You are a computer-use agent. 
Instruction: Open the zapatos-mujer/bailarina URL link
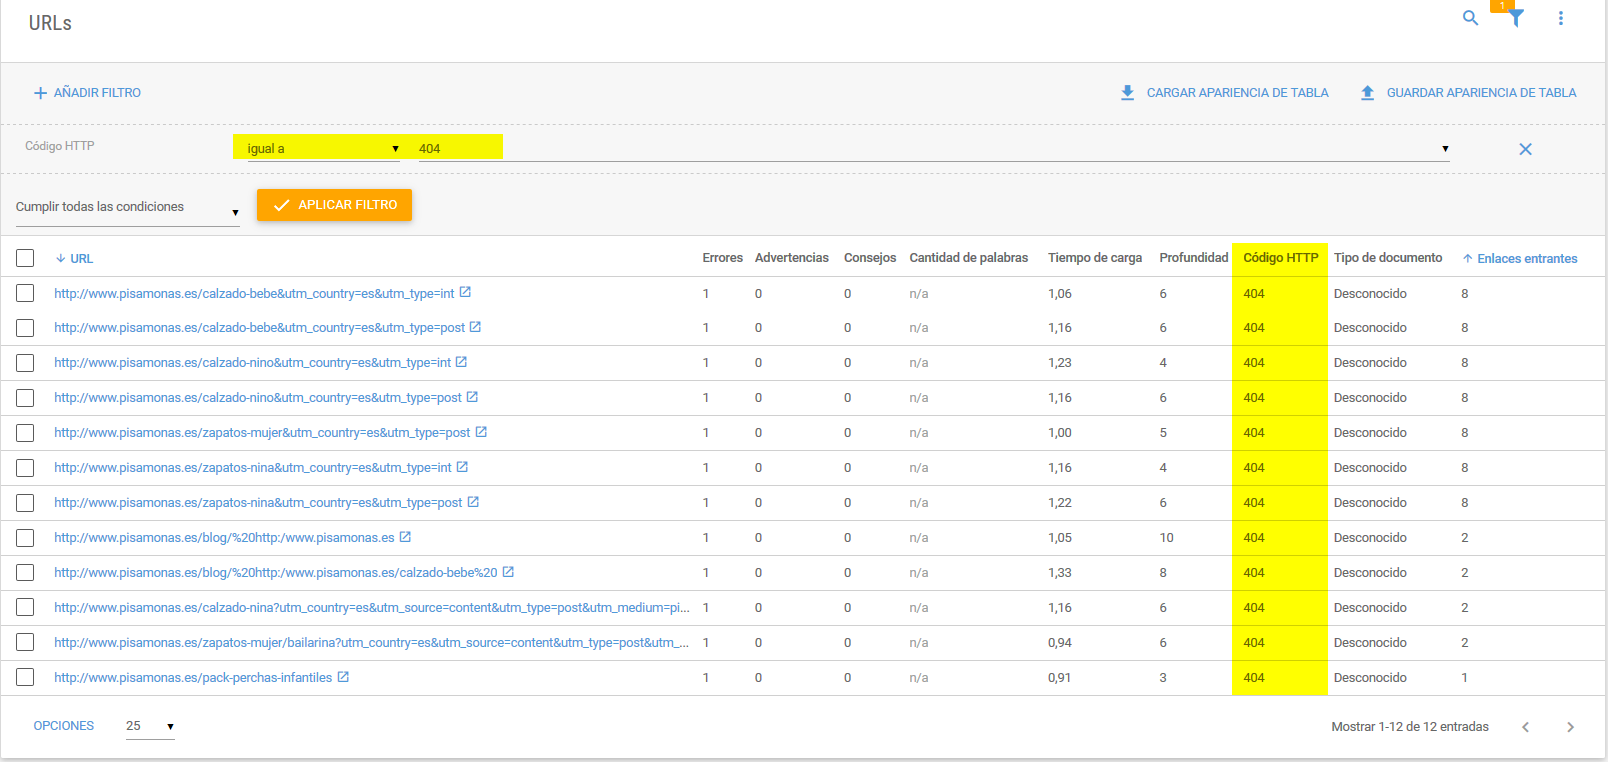coord(371,642)
